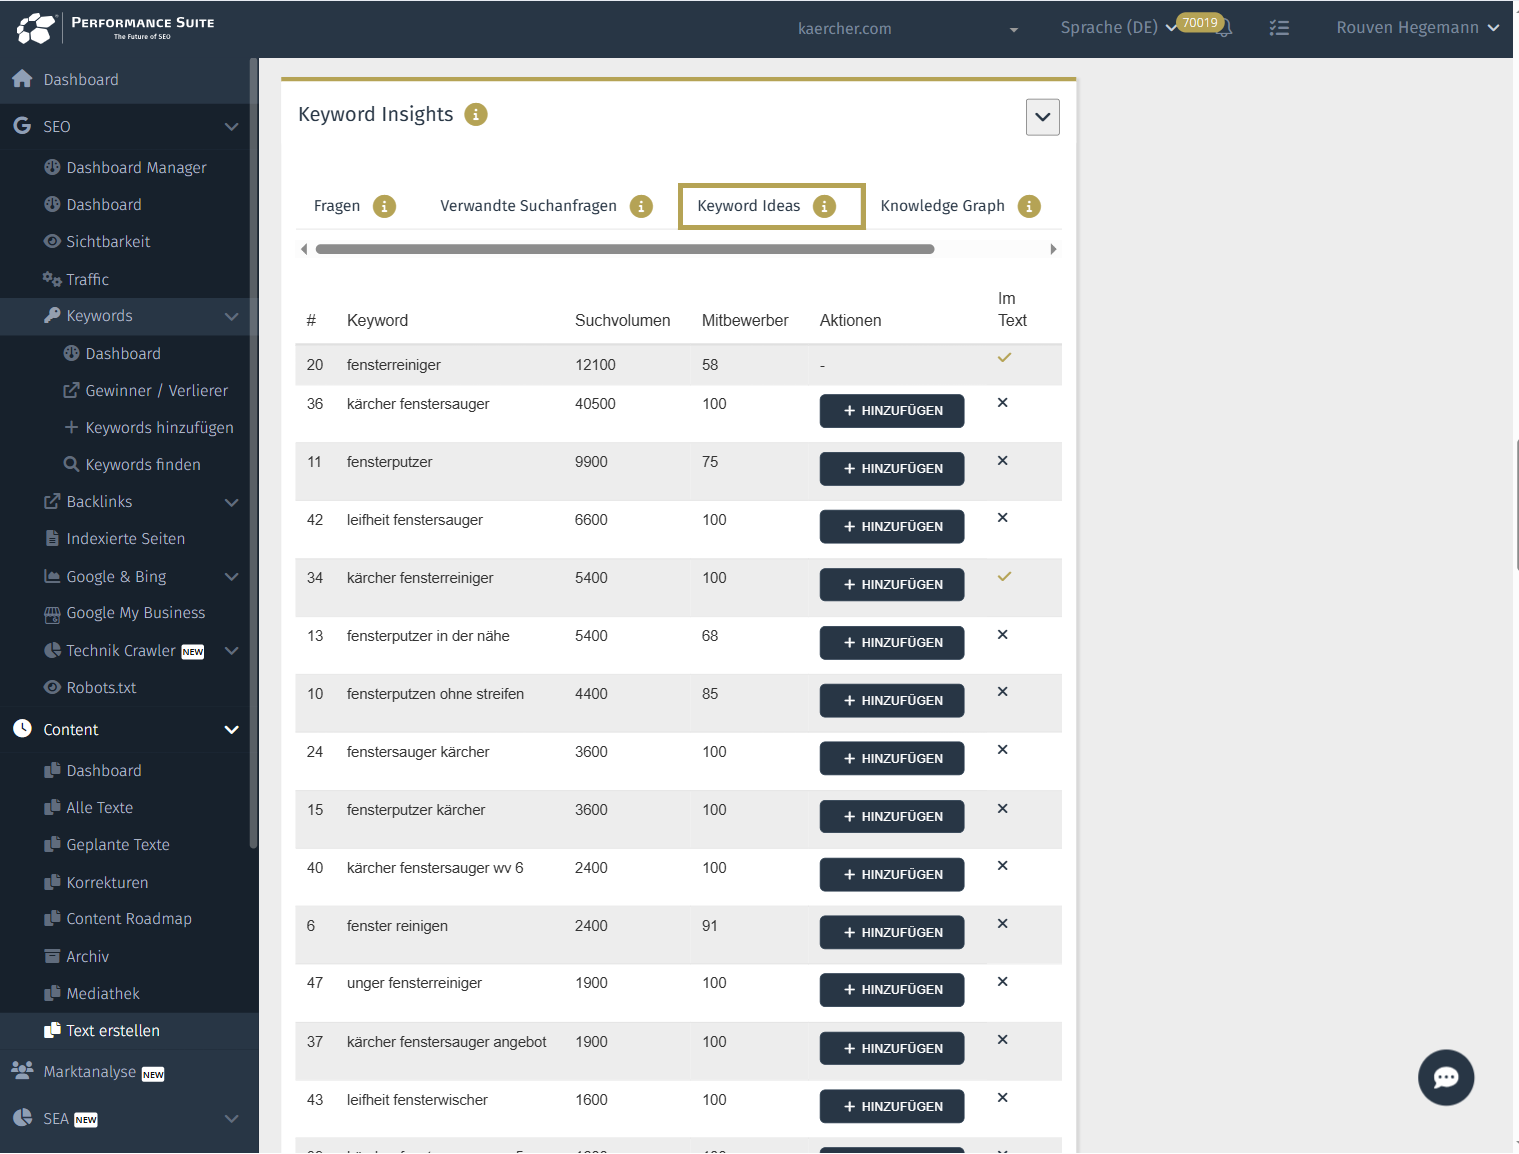
Task: Expand the SEA sidebar section
Action: click(x=231, y=1119)
